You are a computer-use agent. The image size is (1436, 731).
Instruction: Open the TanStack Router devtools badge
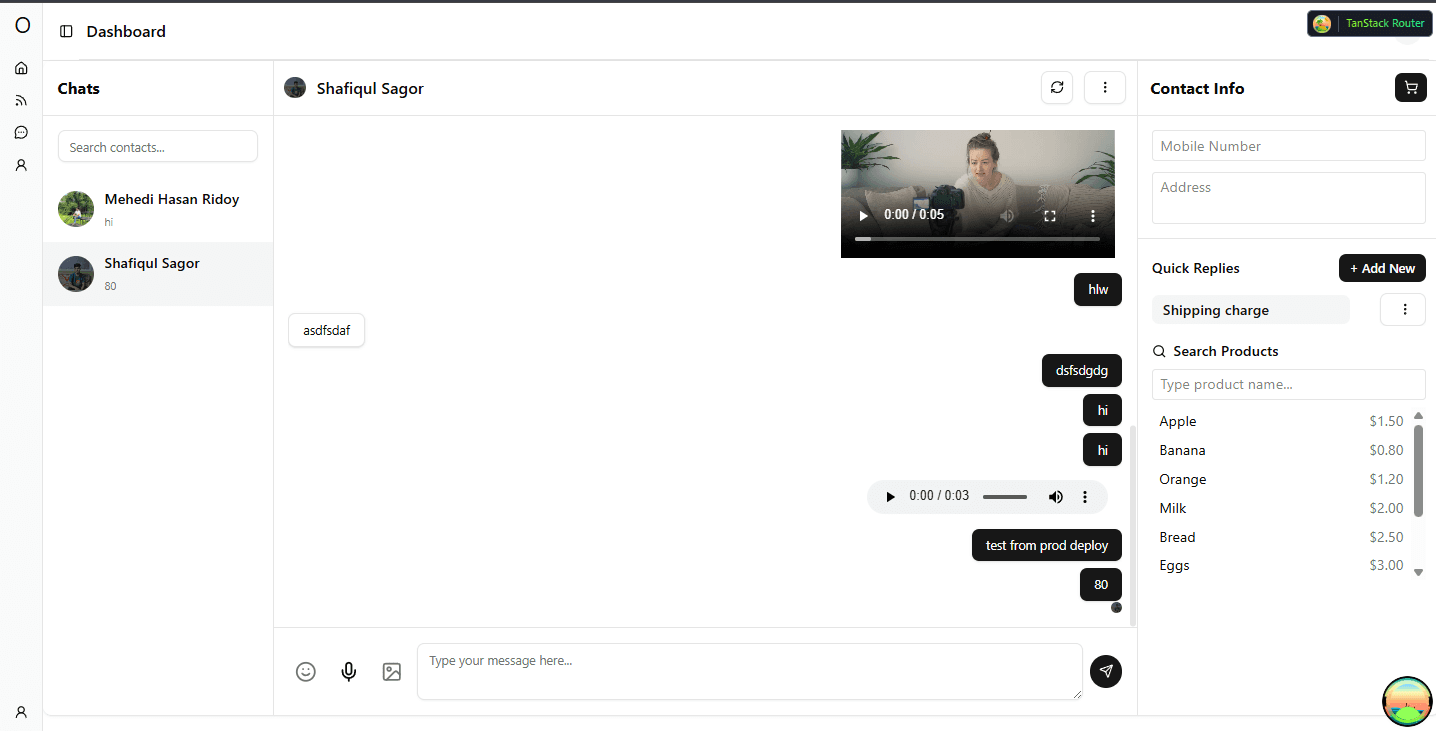click(1370, 23)
